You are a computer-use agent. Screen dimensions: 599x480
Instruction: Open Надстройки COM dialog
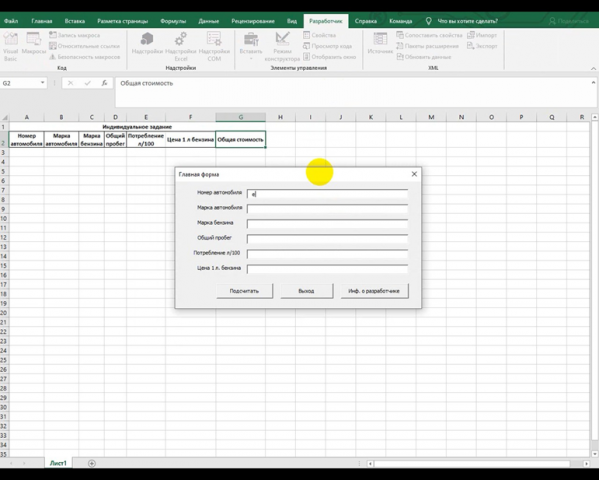(x=214, y=47)
